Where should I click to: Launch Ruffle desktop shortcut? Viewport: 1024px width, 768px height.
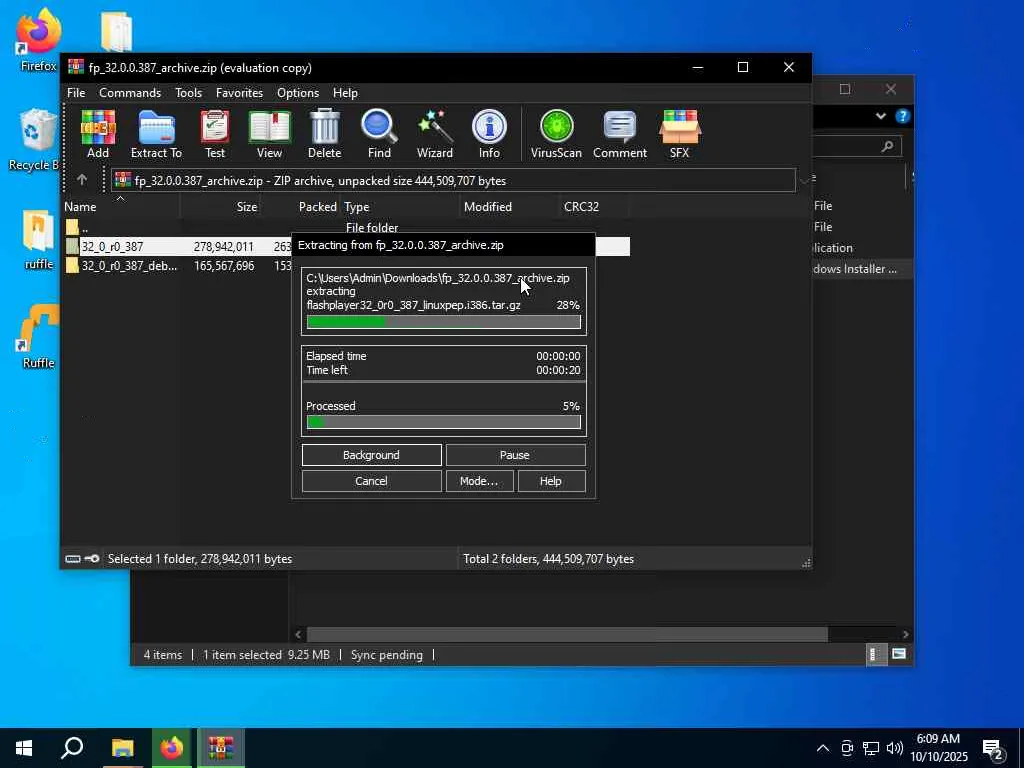click(38, 336)
